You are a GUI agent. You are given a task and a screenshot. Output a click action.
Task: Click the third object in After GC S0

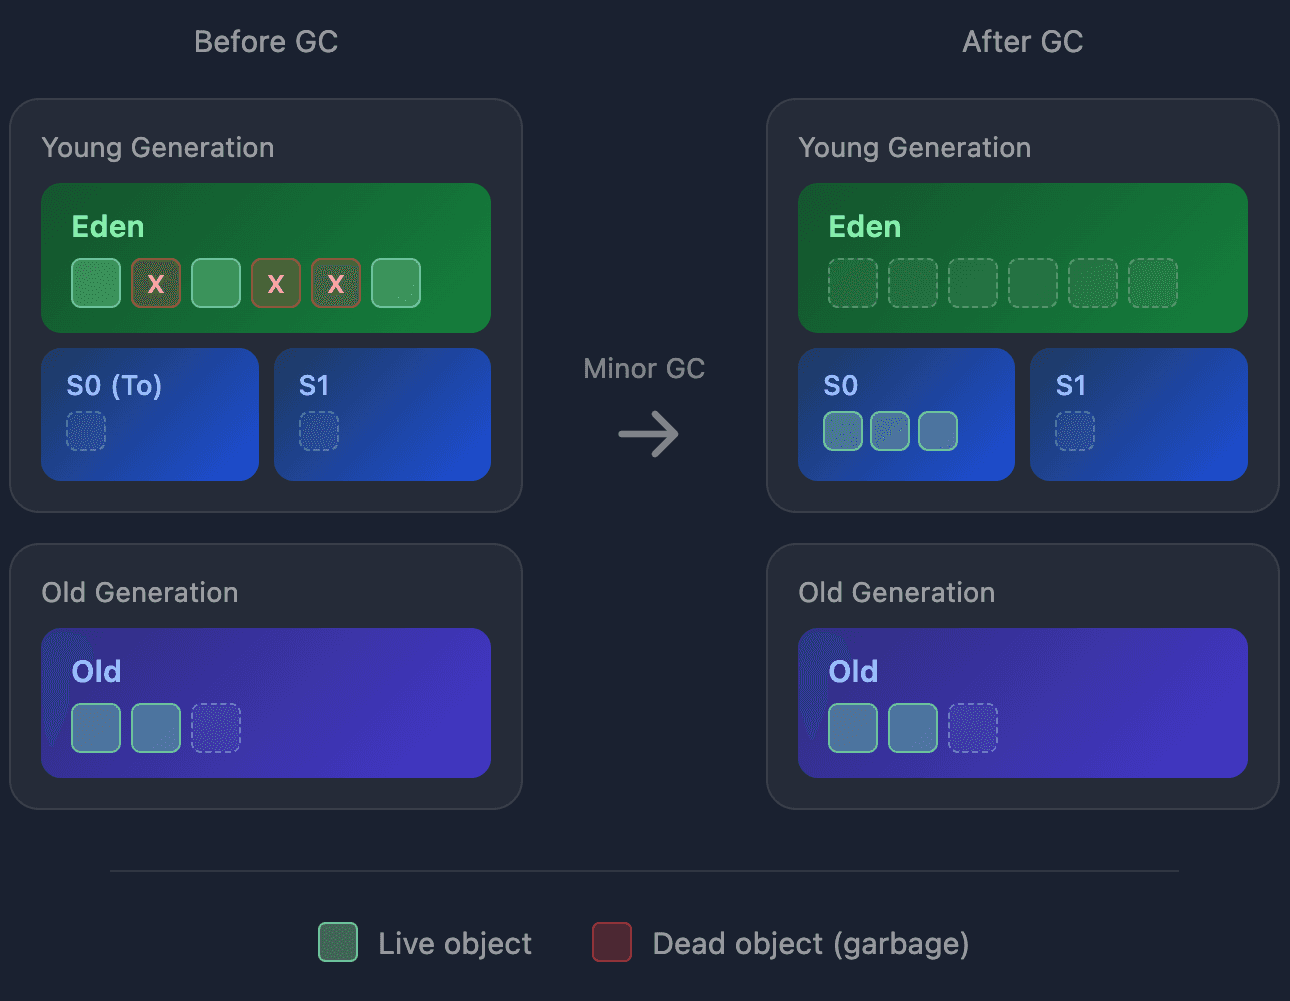[x=938, y=431]
